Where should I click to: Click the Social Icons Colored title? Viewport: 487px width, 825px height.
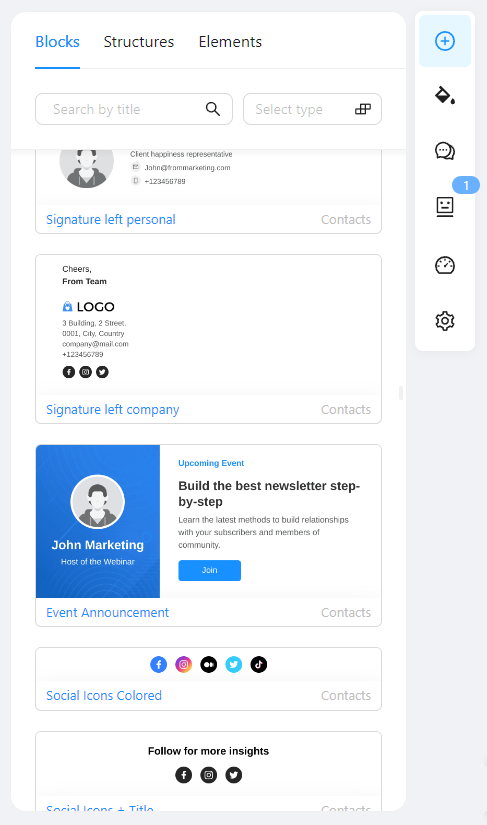[104, 695]
